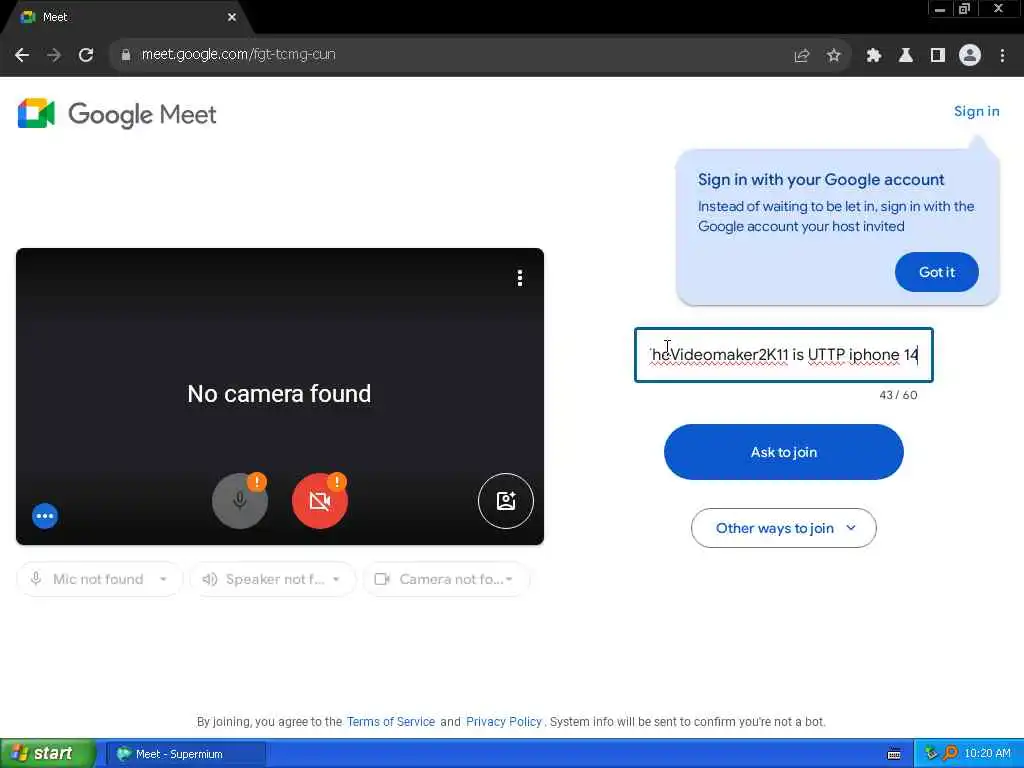Screen dimensions: 1024x768
Task: Click the Sign in with your Google account heading
Action: (x=821, y=180)
